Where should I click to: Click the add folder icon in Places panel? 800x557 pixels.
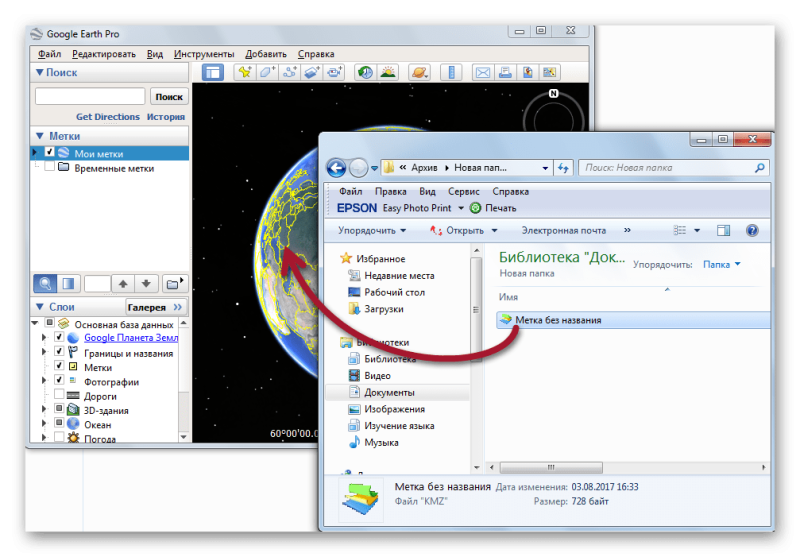point(174,284)
